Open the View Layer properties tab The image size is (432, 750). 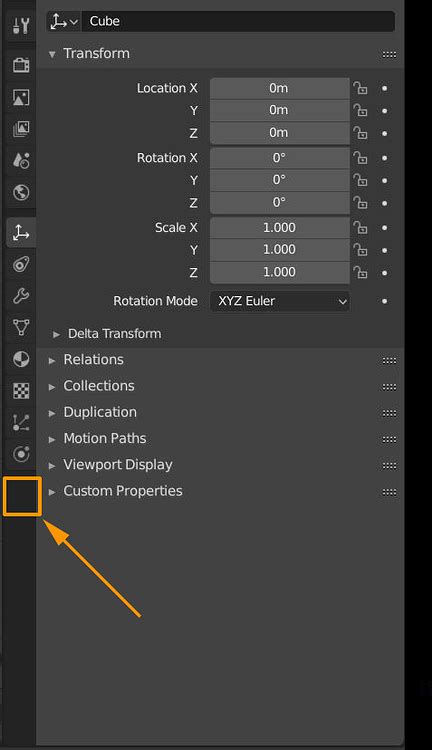[x=21, y=129]
